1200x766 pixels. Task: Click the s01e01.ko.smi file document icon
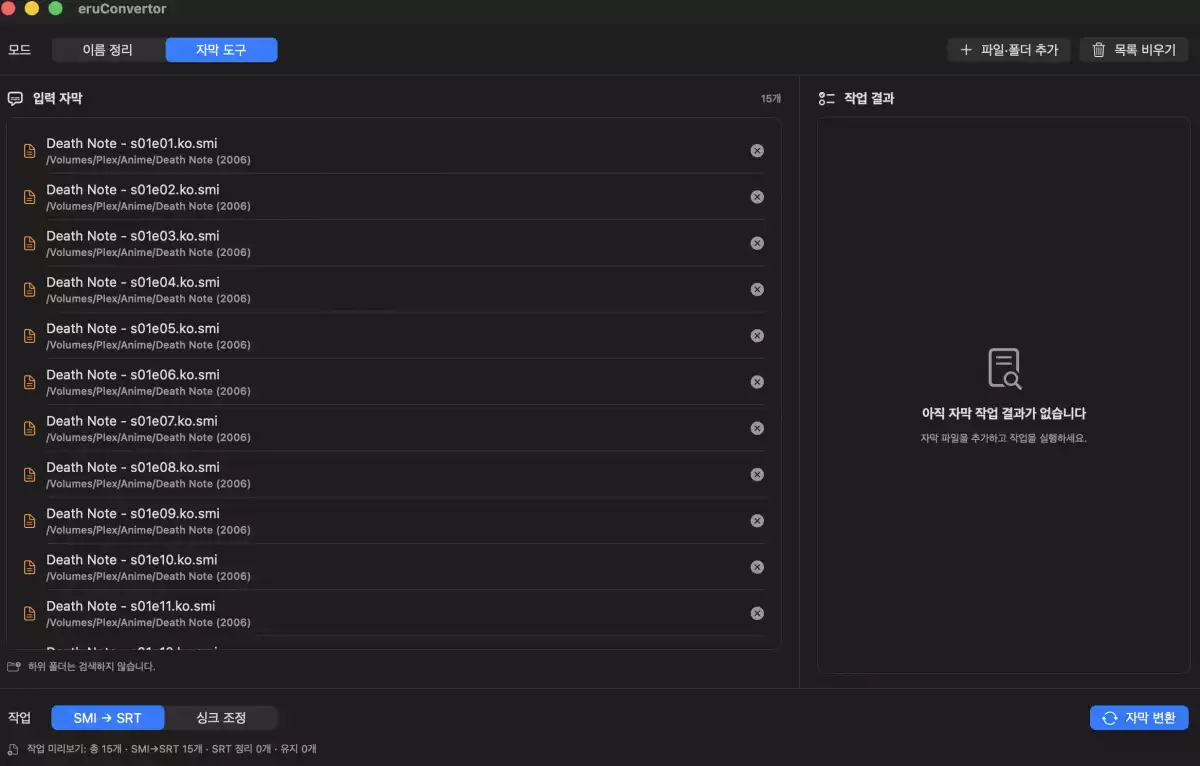30,151
